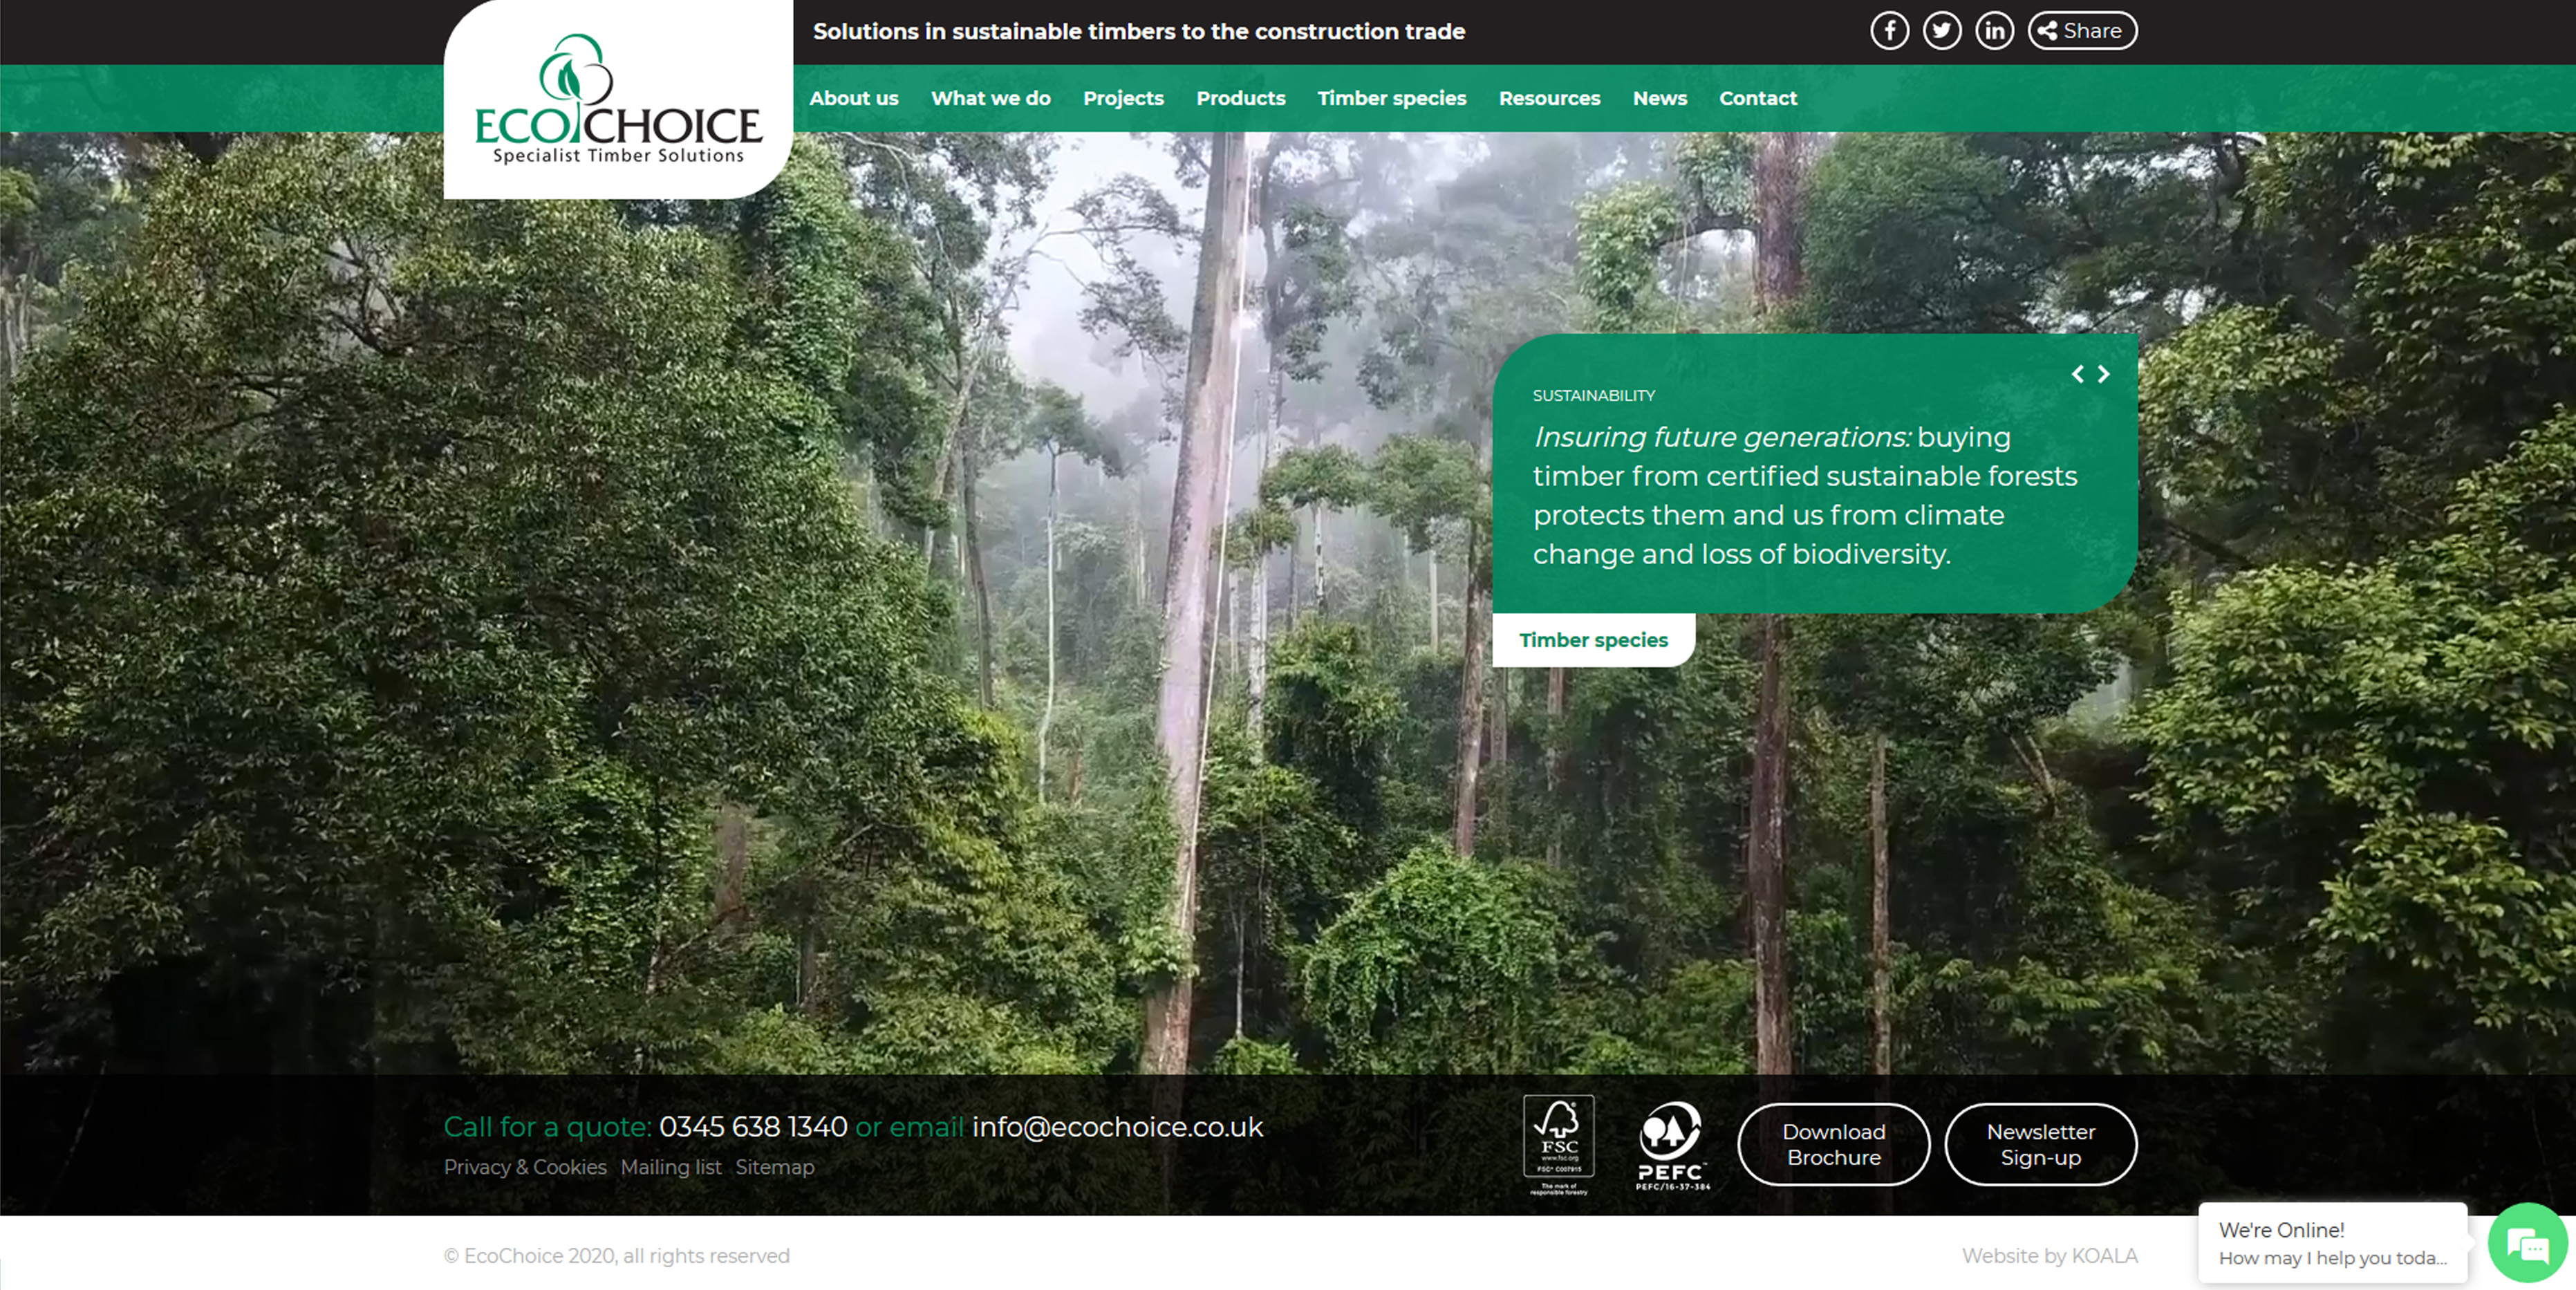The width and height of the screenshot is (2576, 1290).
Task: Click Newsletter Sign-up button
Action: 2040,1144
